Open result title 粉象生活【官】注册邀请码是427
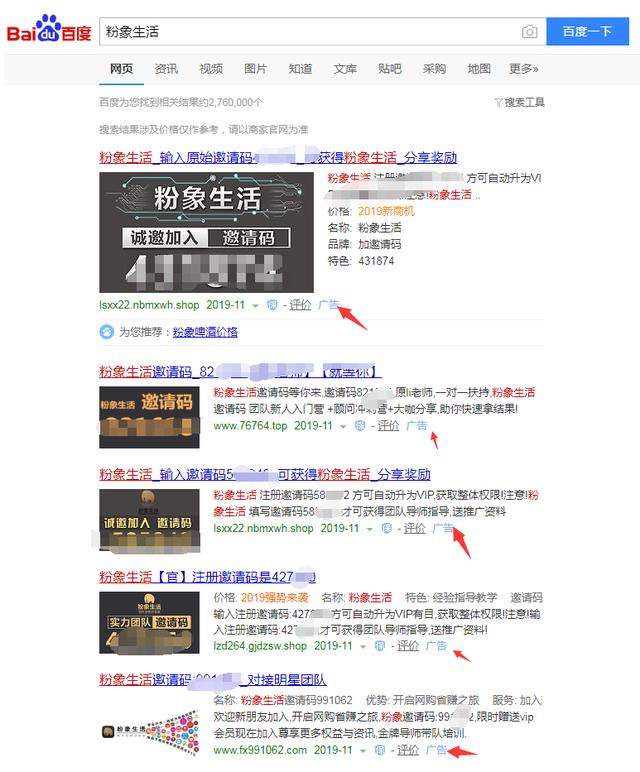640x772 pixels. (207, 577)
